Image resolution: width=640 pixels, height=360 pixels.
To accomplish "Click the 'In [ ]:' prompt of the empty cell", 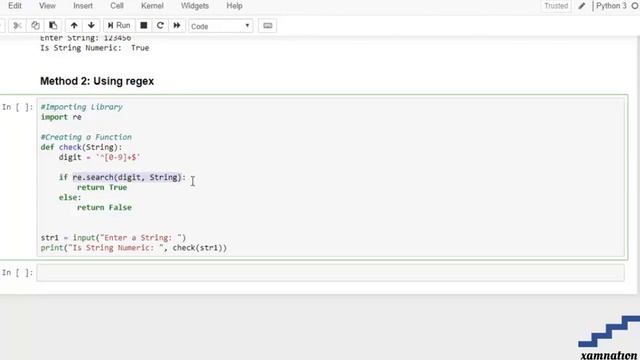I will click(x=18, y=273).
